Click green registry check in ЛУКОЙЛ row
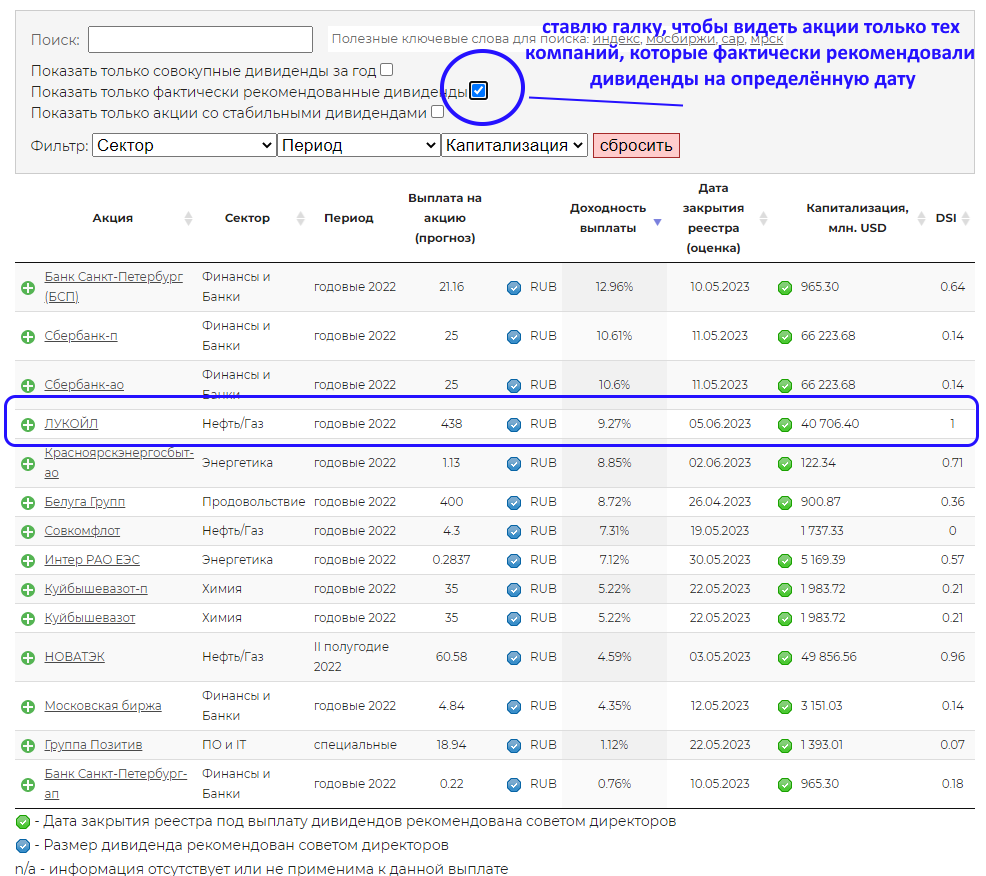 coord(785,425)
